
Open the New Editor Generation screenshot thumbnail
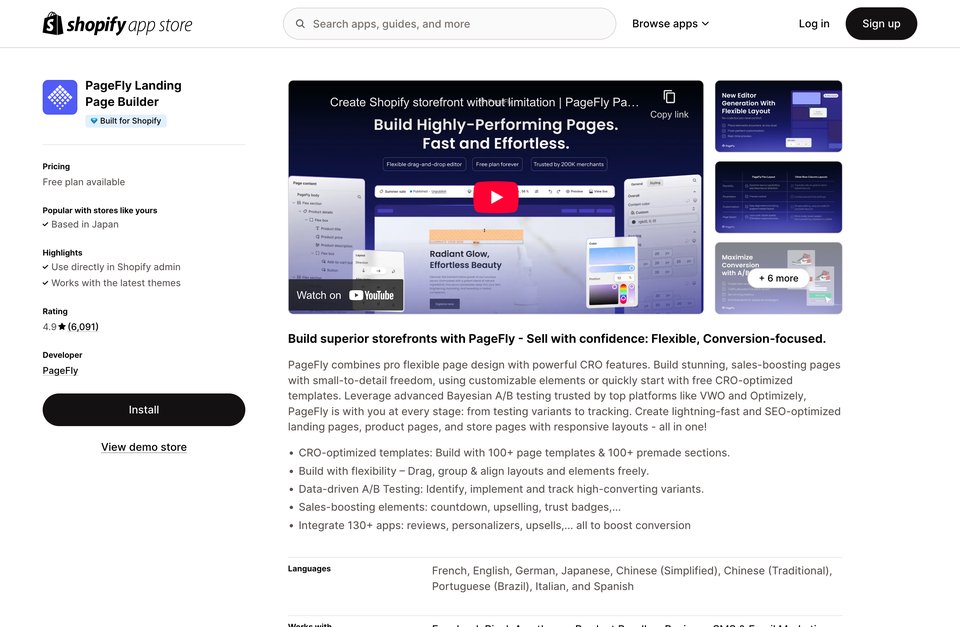coord(778,116)
